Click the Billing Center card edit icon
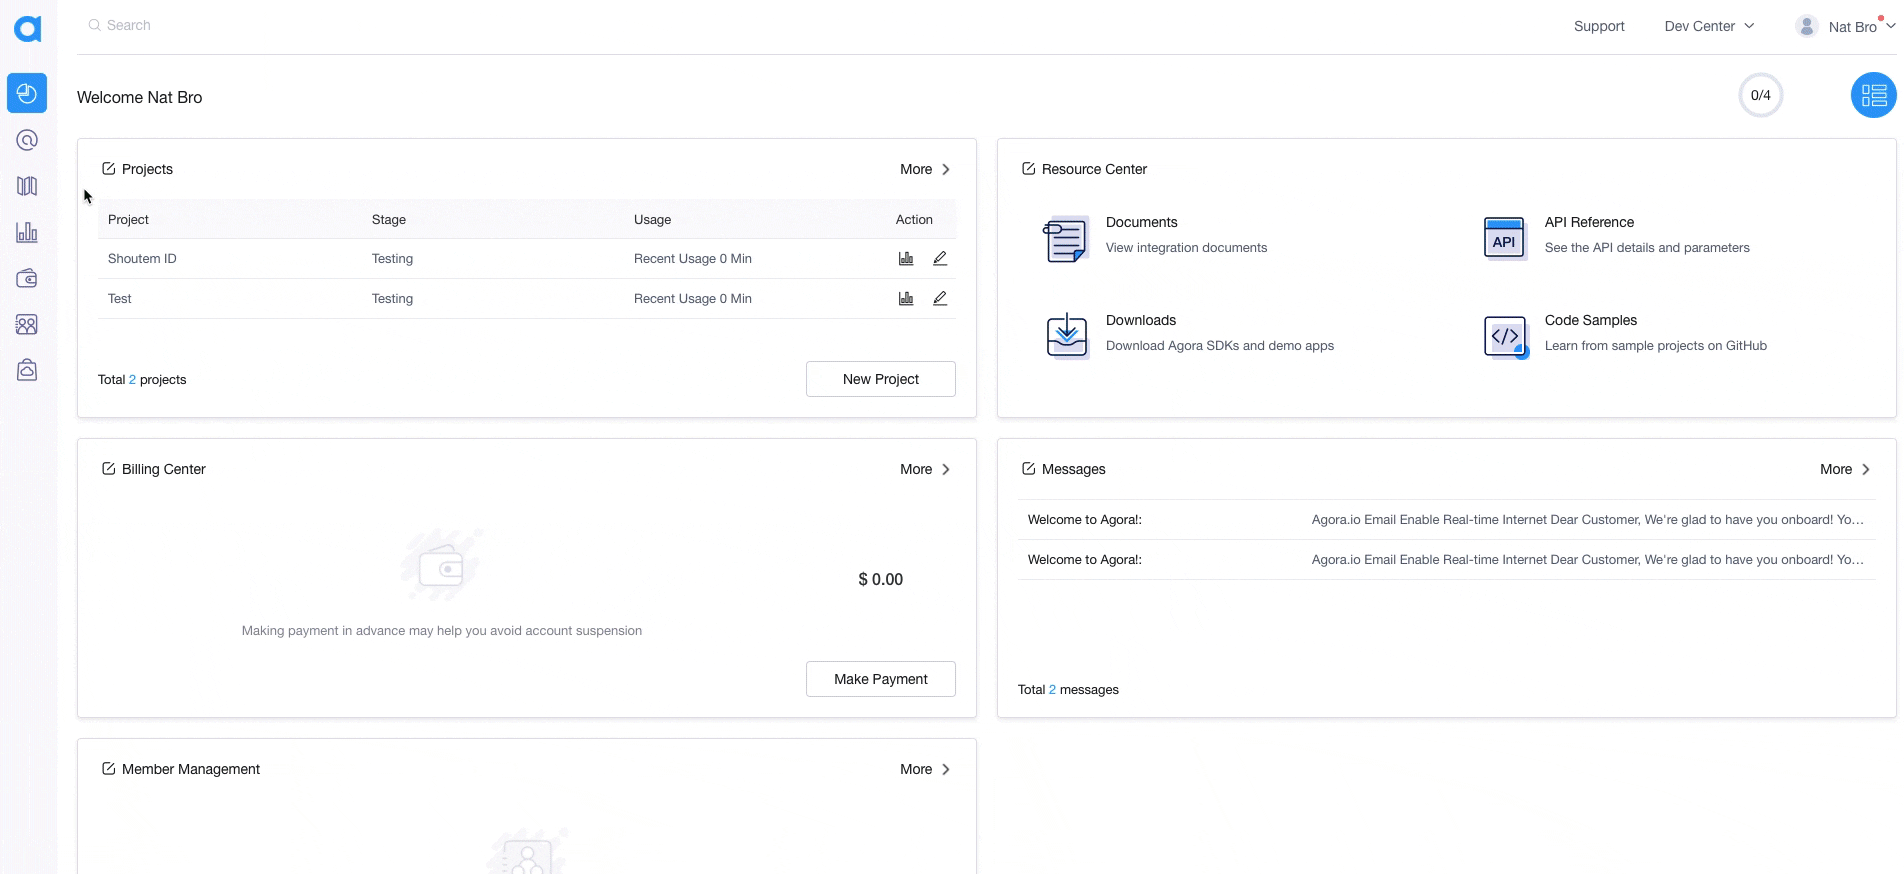The height and width of the screenshot is (874, 1904). (x=109, y=469)
